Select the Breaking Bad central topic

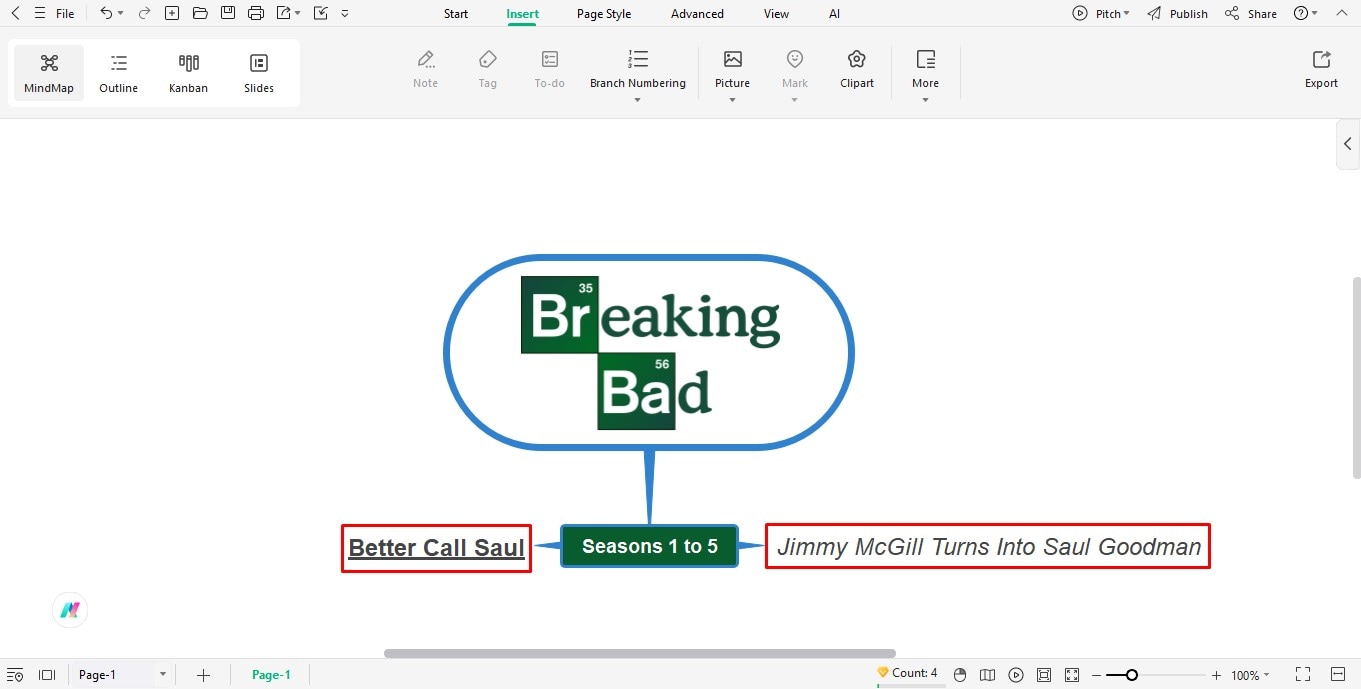click(649, 352)
